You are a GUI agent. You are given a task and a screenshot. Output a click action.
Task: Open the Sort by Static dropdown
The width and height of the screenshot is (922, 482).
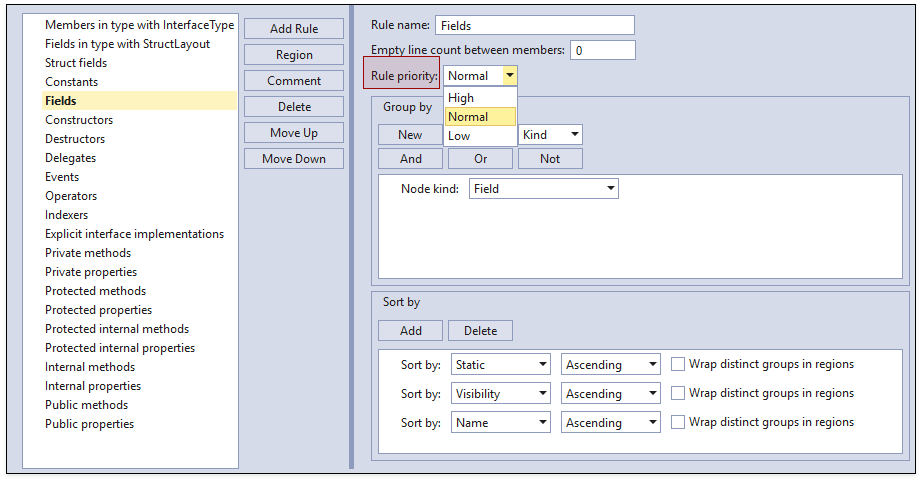tap(542, 366)
